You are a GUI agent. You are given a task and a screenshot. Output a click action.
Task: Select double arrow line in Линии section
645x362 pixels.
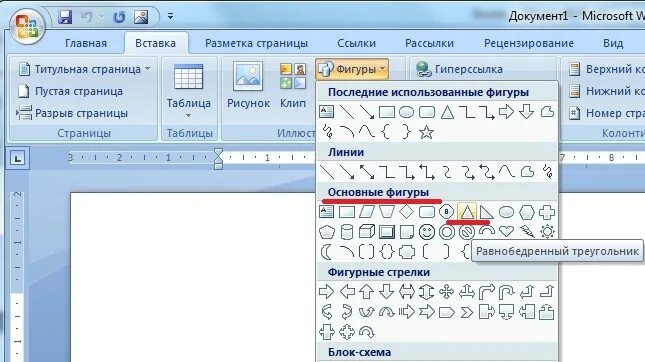[367, 172]
